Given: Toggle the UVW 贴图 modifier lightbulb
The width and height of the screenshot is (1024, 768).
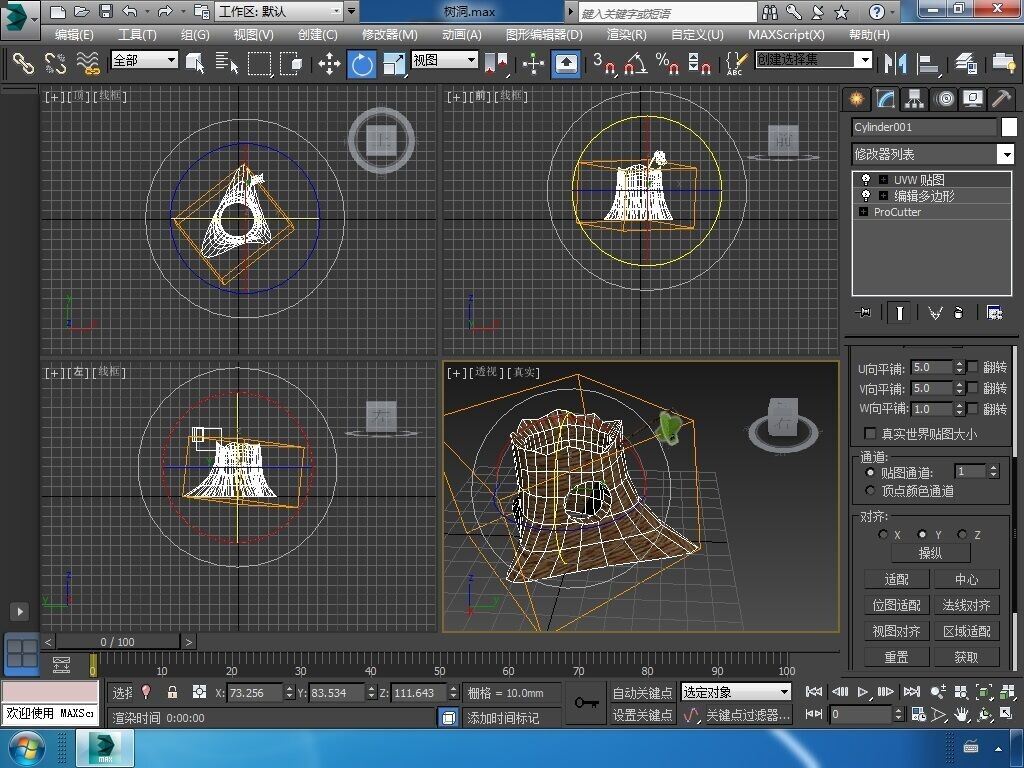Looking at the screenshot, I should 866,180.
